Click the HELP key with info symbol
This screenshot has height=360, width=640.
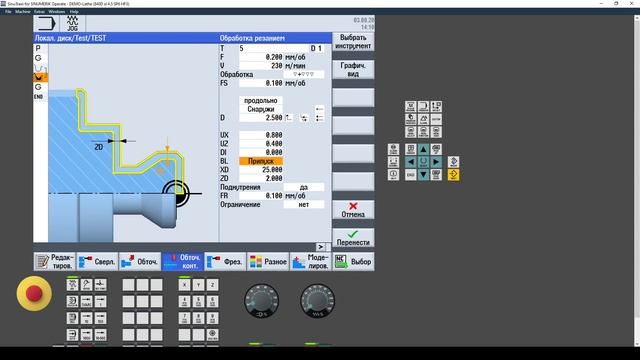pyautogui.click(x=393, y=175)
